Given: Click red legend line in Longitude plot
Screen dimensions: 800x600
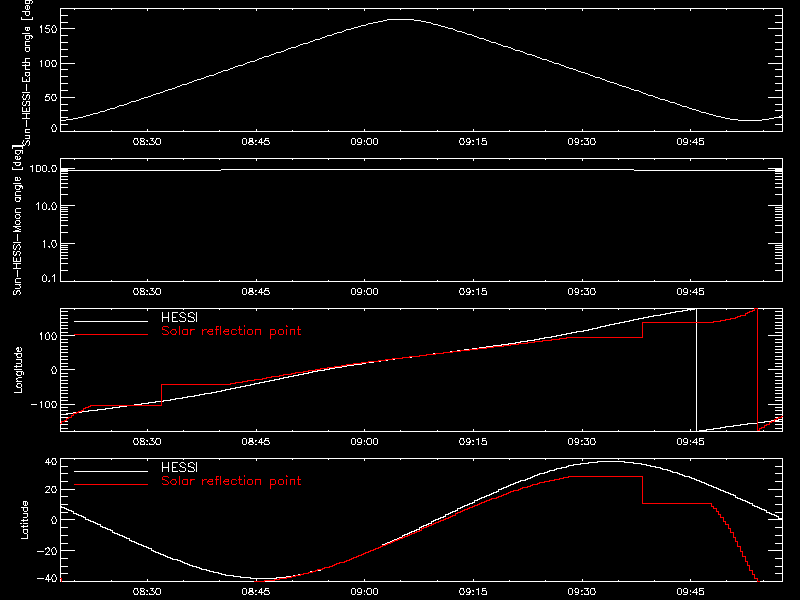Looking at the screenshot, I should [111, 335].
